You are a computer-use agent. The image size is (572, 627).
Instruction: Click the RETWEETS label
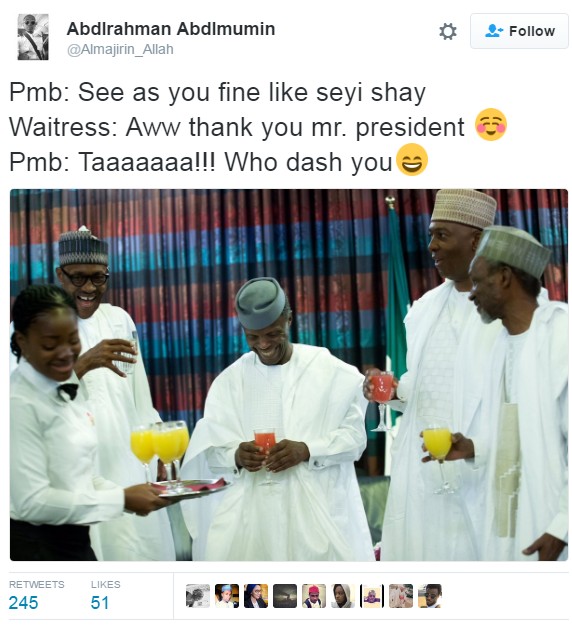(37, 584)
